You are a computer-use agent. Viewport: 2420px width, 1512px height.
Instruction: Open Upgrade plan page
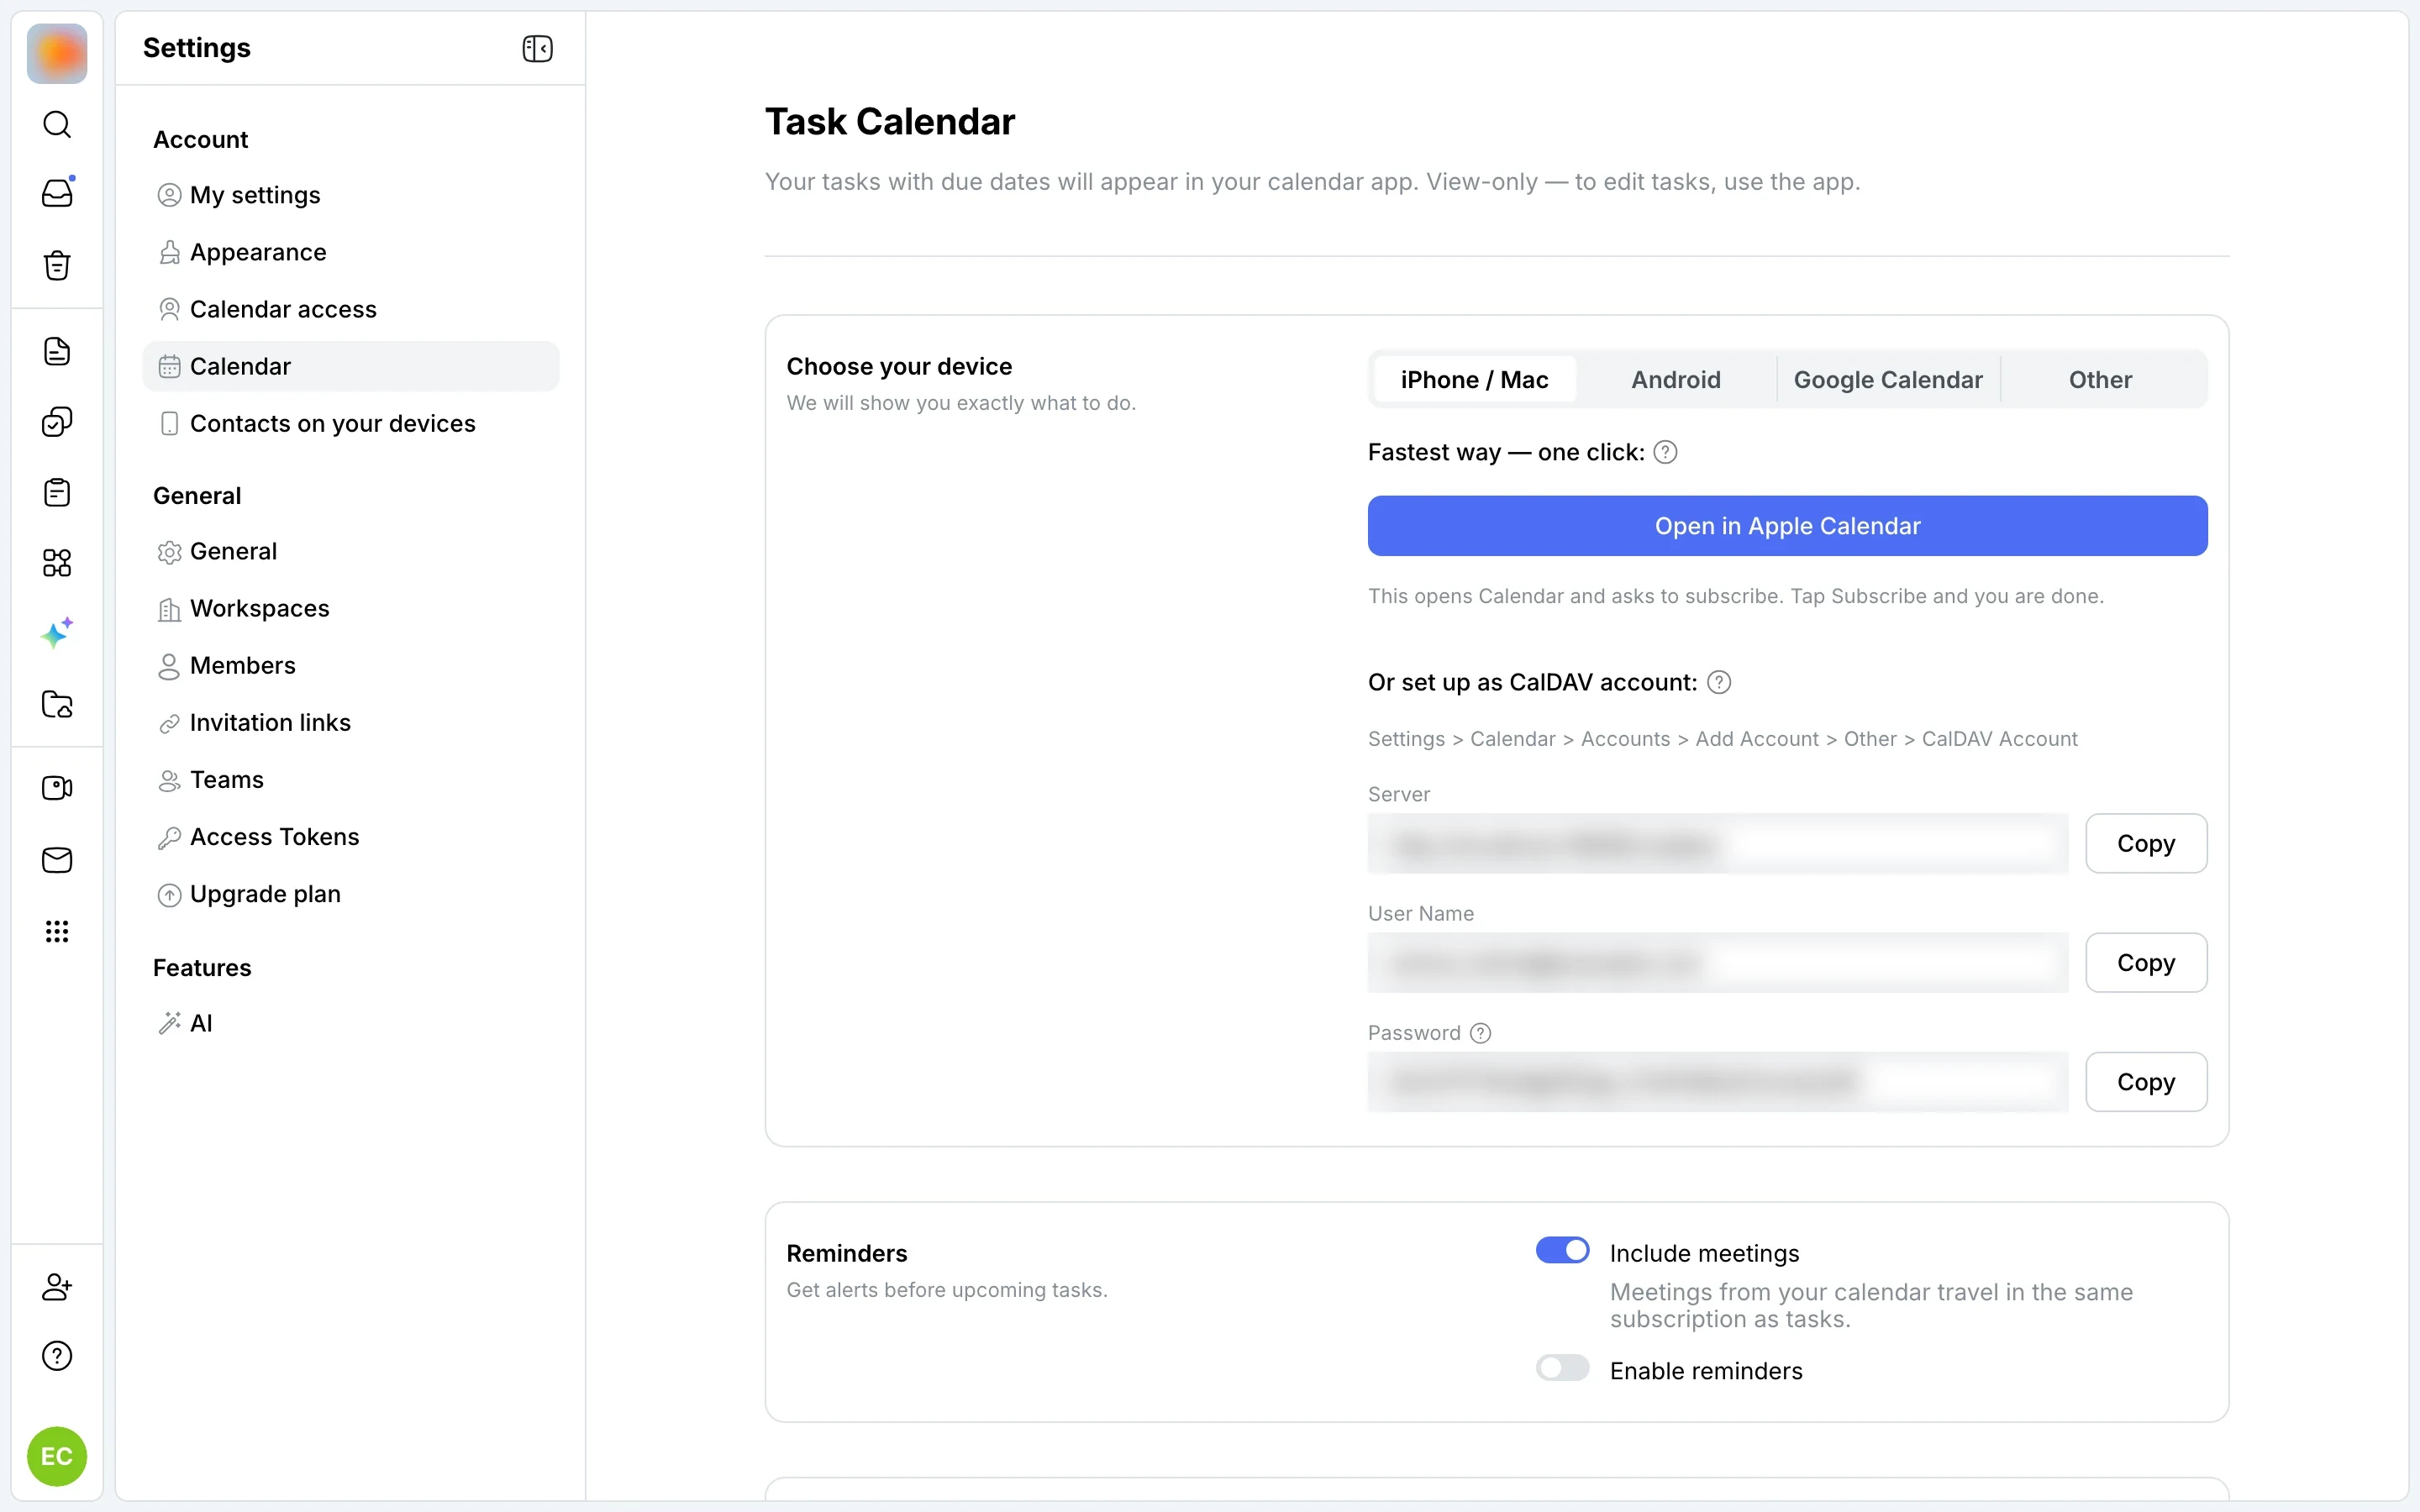pos(351,894)
